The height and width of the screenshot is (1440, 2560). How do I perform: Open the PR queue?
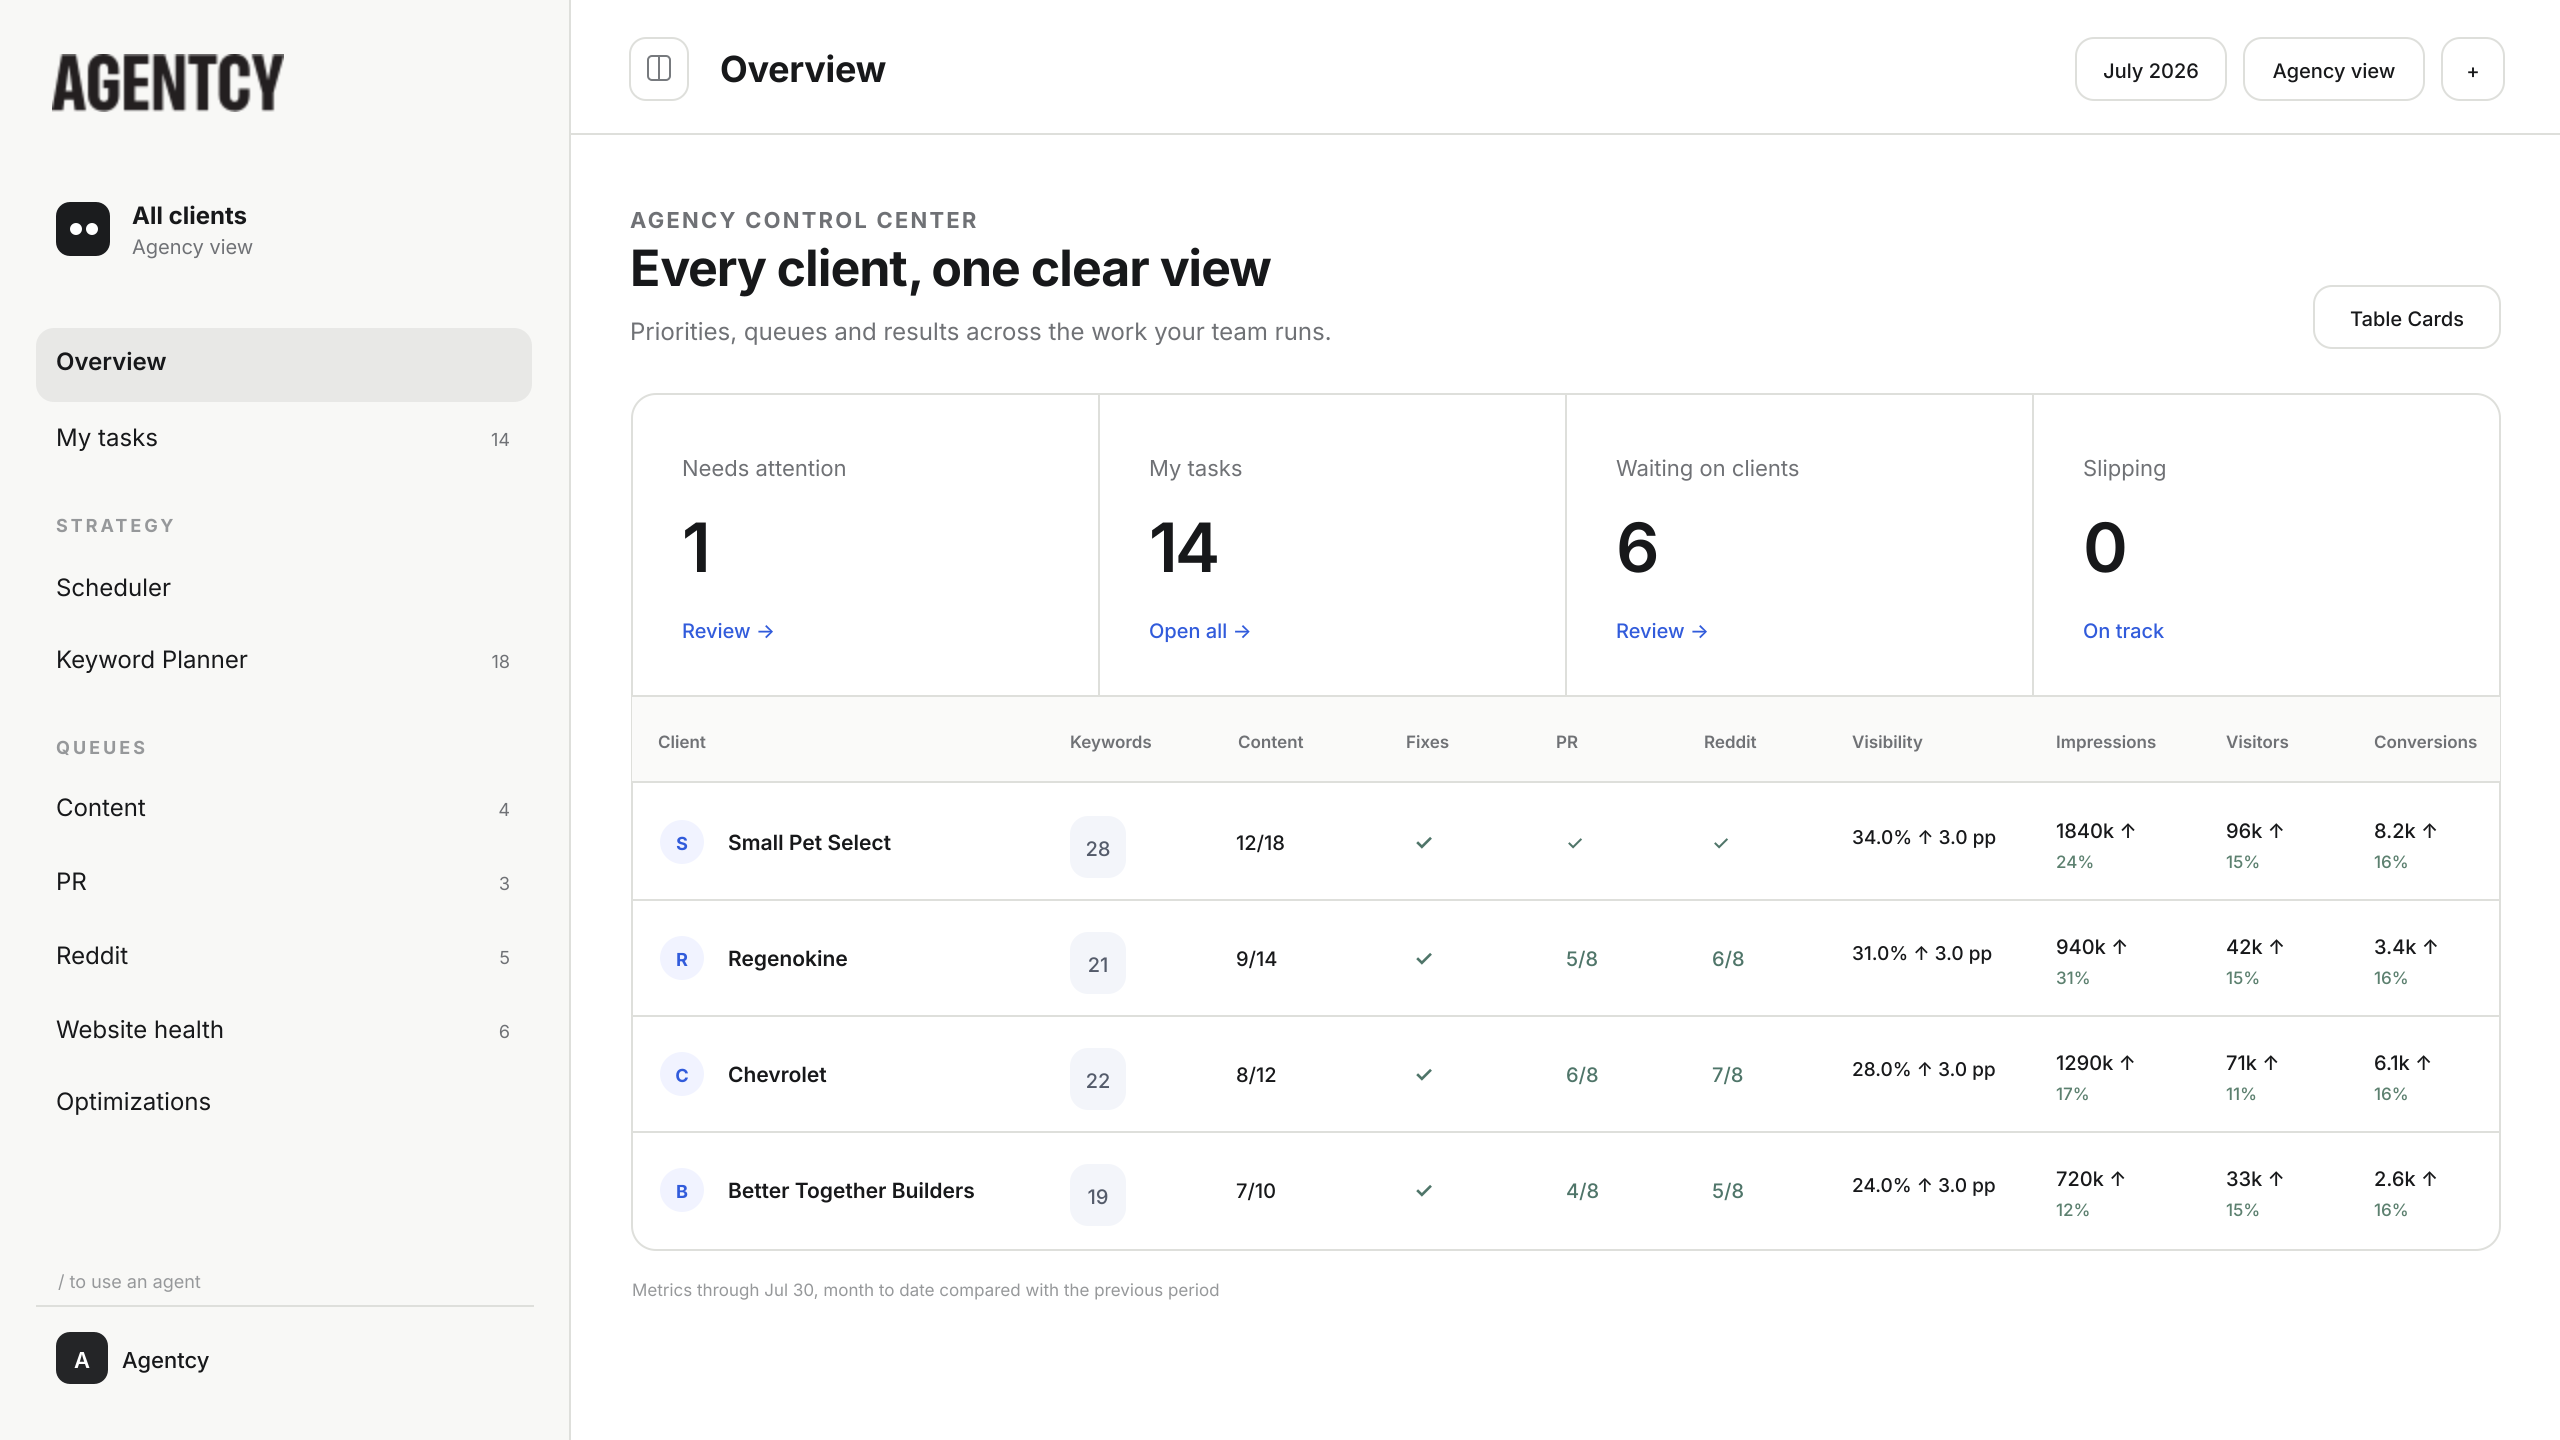[284, 882]
